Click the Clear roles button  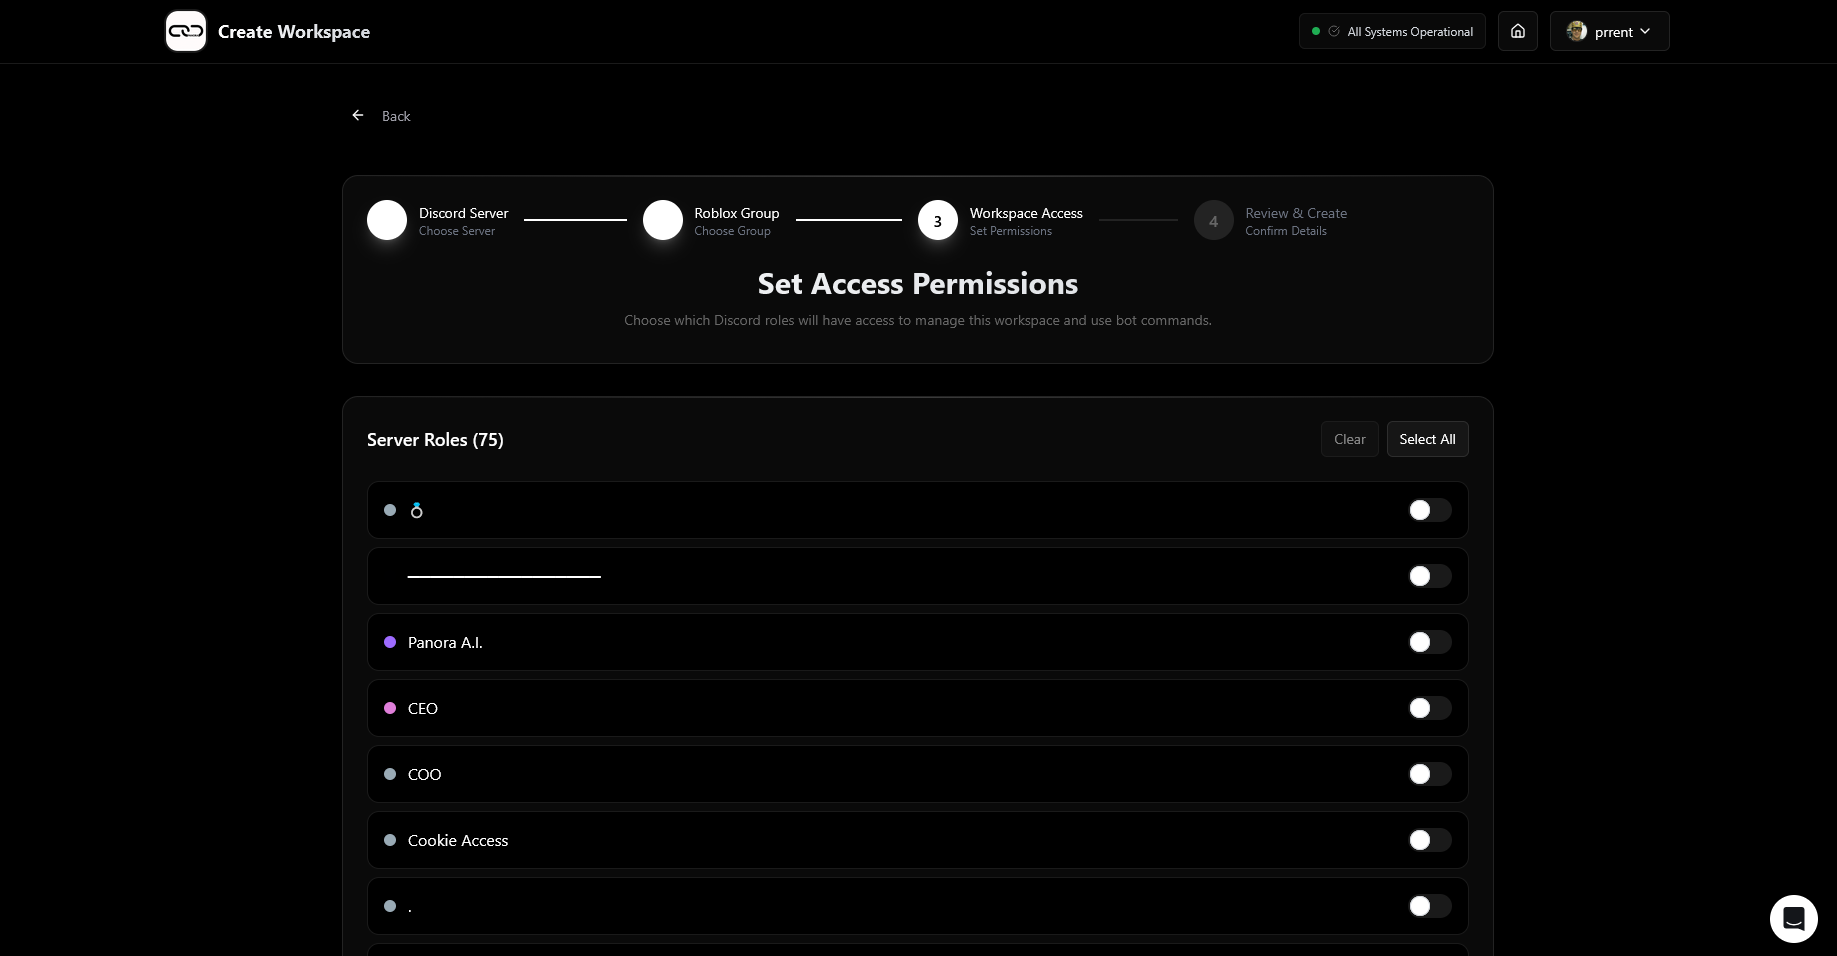(1349, 440)
